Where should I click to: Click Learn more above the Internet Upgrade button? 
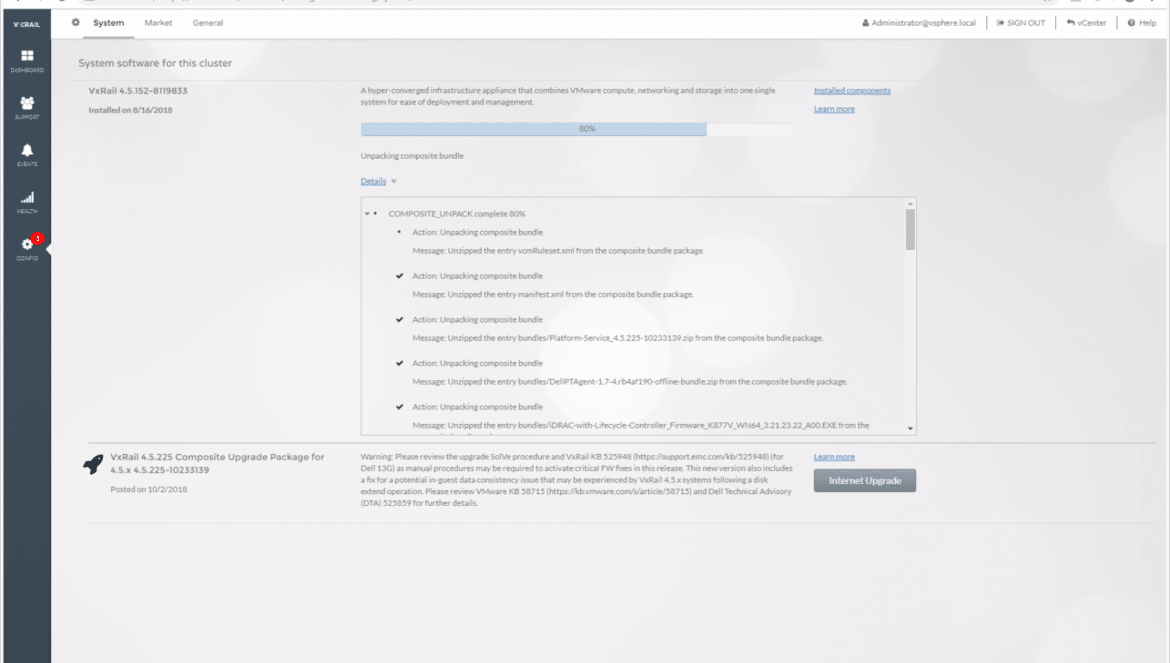click(834, 456)
